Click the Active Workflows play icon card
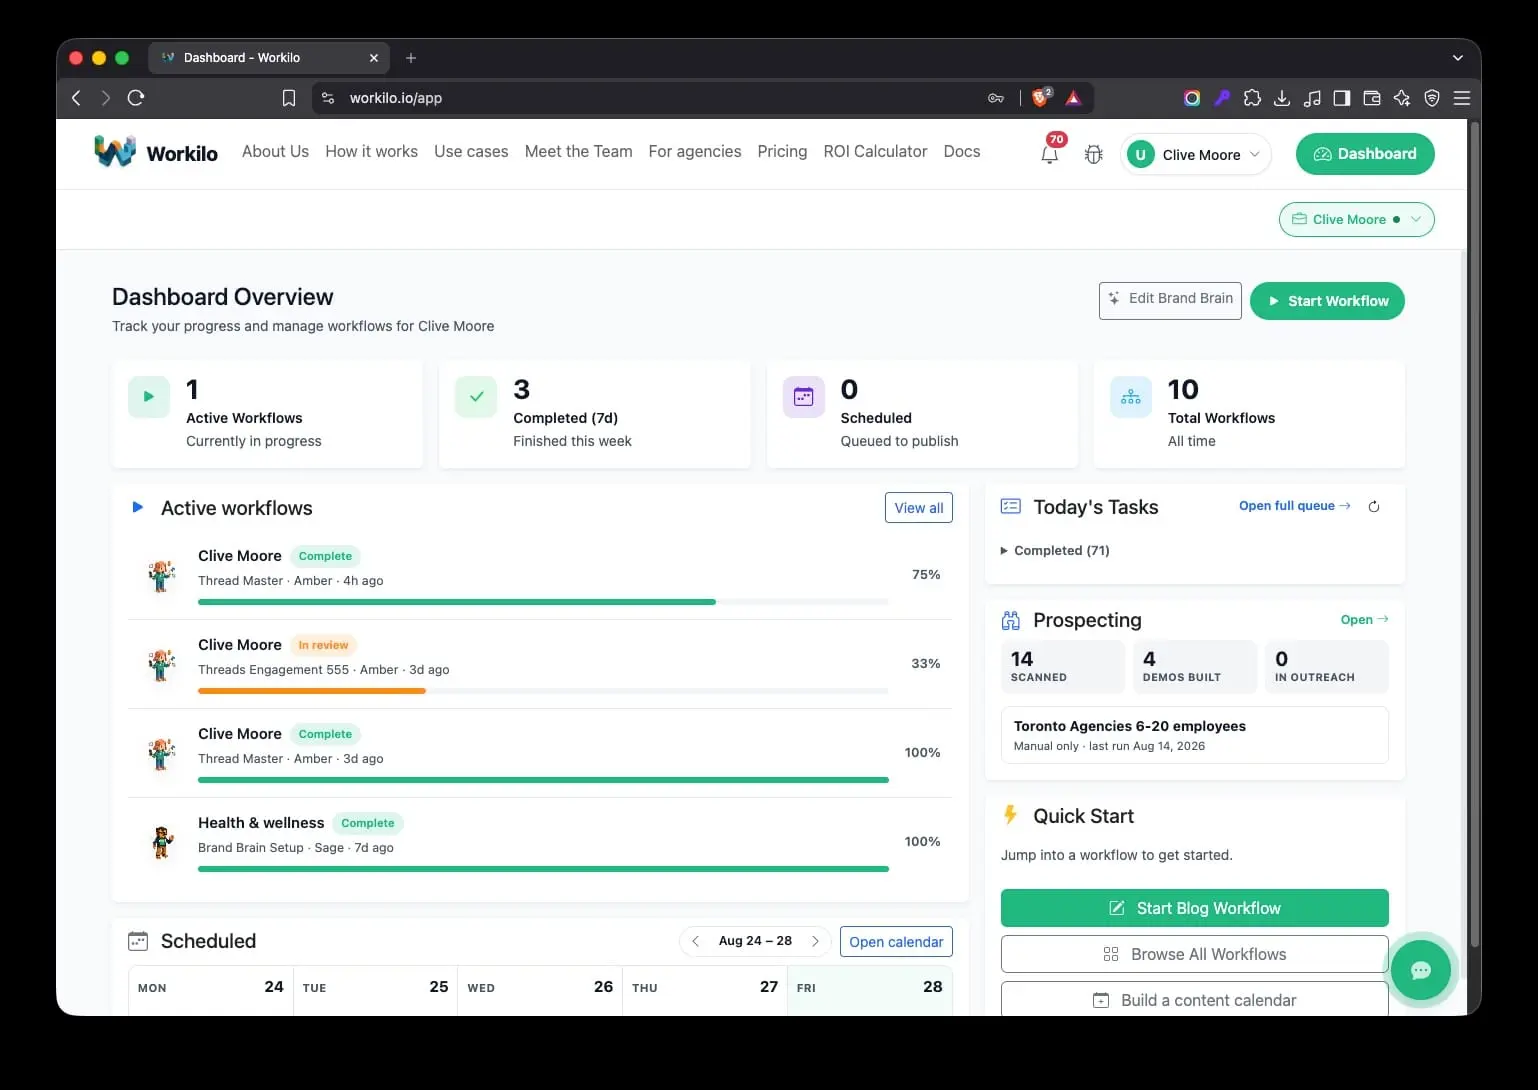The height and width of the screenshot is (1090, 1538). pyautogui.click(x=149, y=396)
